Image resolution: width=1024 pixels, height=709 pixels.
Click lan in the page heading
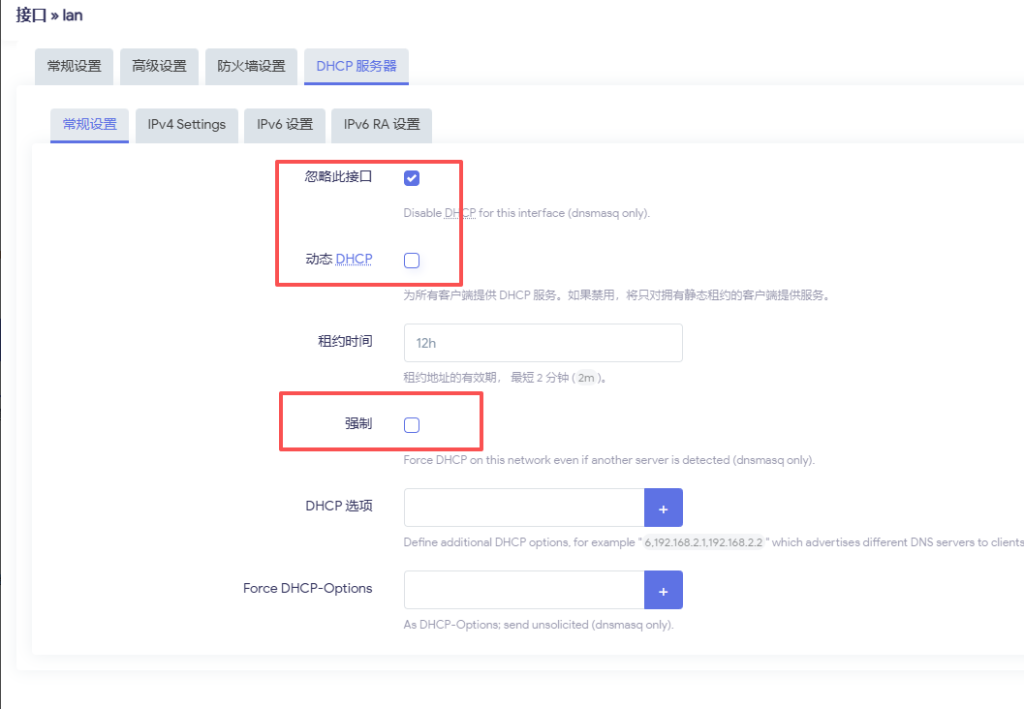(71, 15)
